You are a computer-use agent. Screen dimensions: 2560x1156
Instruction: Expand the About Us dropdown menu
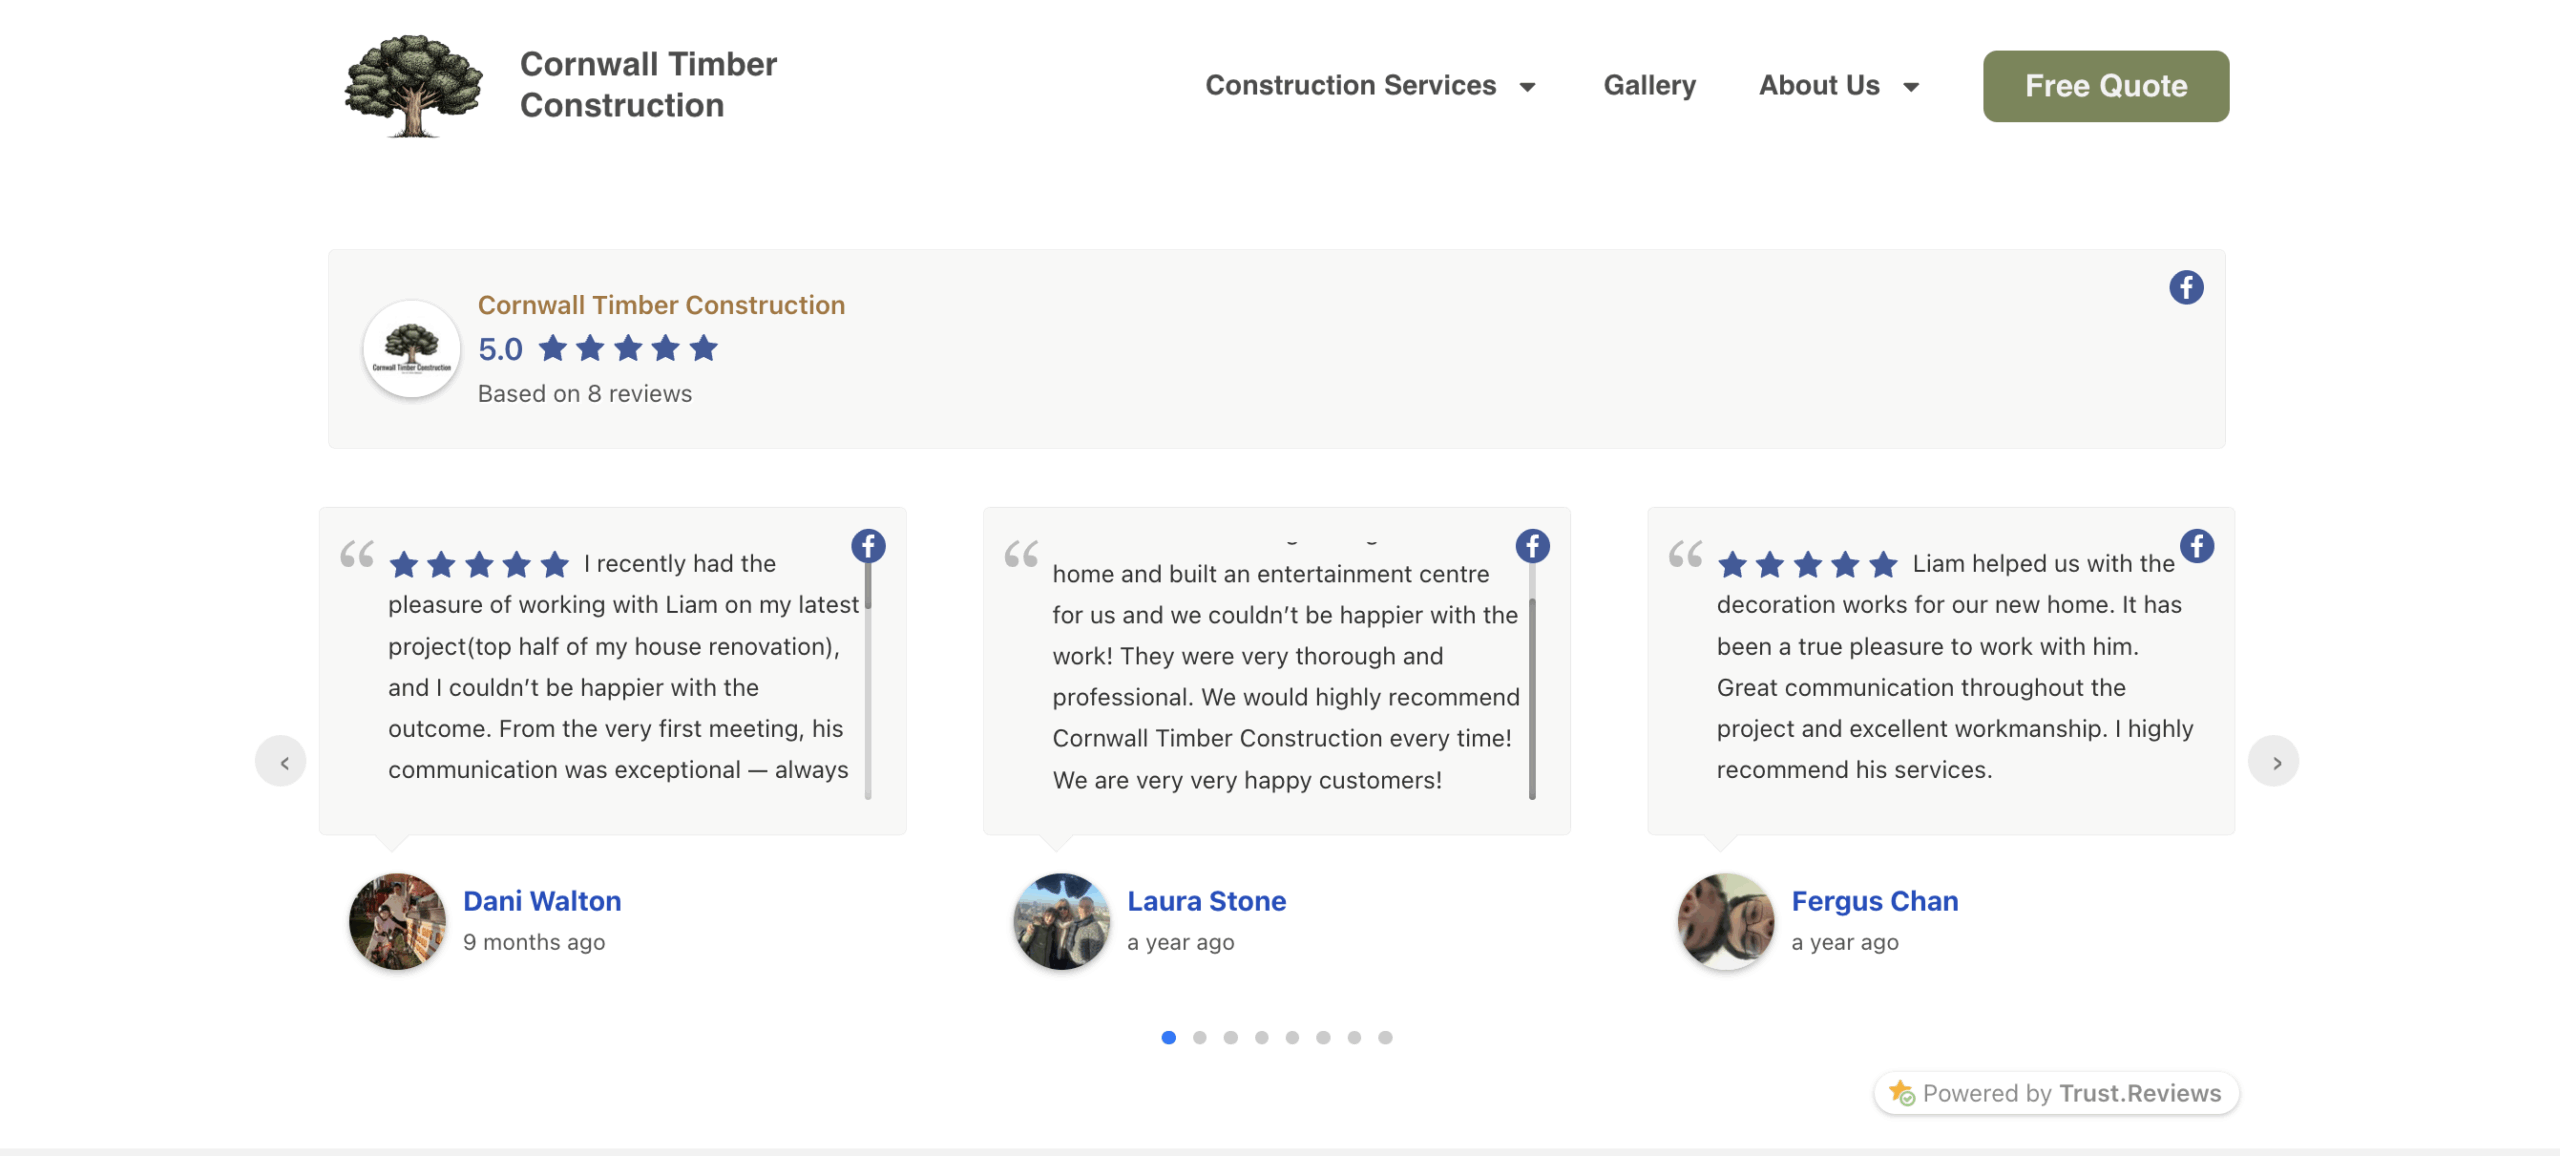point(1819,86)
